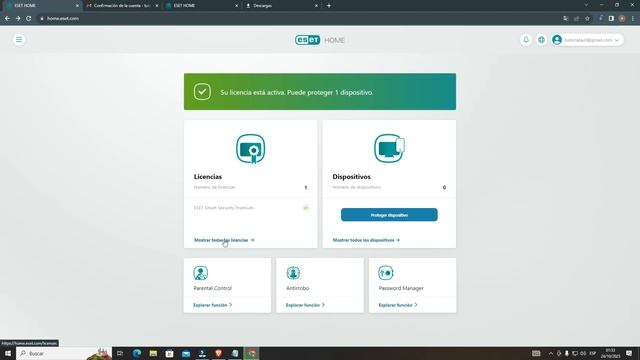Open Mostrar todos los dispositivos link

pos(366,240)
